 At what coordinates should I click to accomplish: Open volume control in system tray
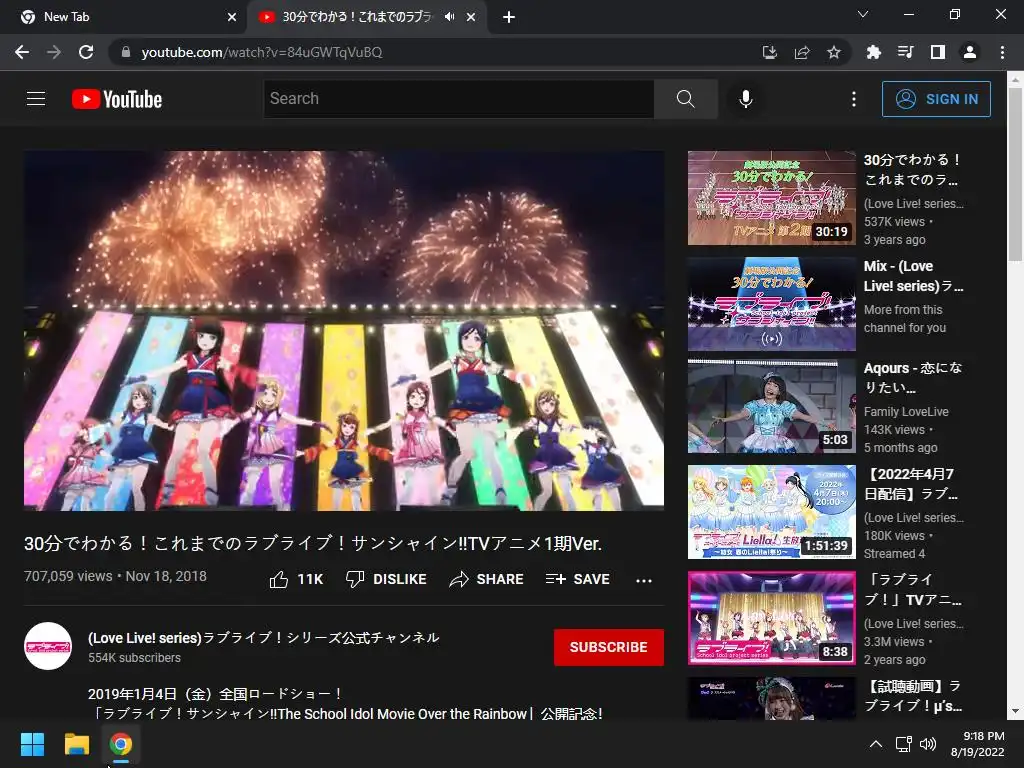(x=927, y=744)
